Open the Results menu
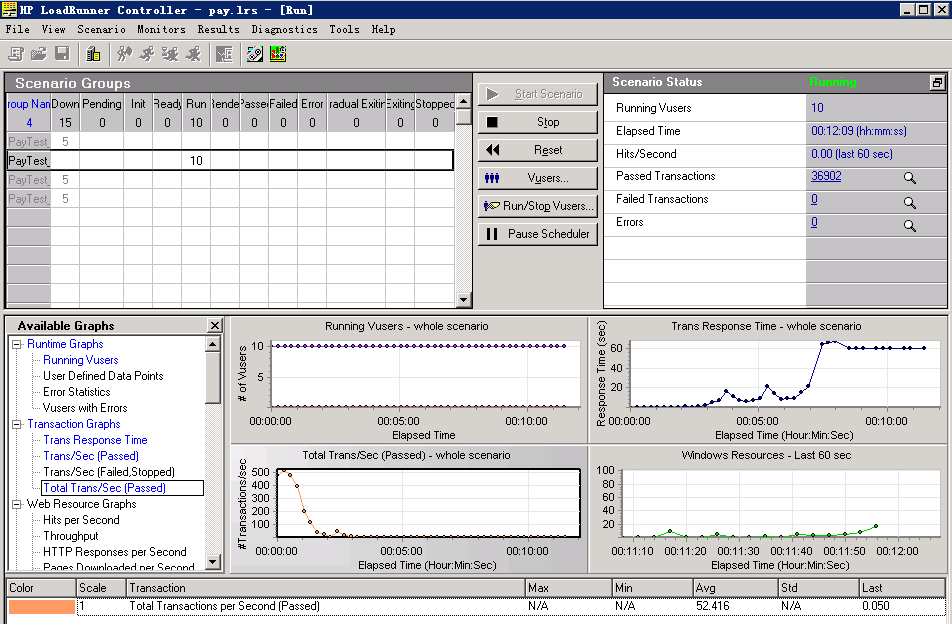952x624 pixels. 219,29
